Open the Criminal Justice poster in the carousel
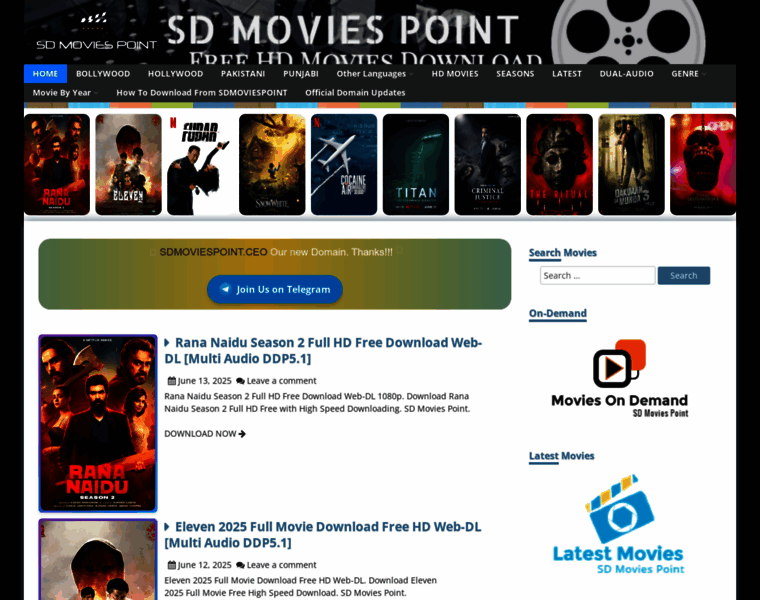Image resolution: width=760 pixels, height=600 pixels. (x=488, y=164)
